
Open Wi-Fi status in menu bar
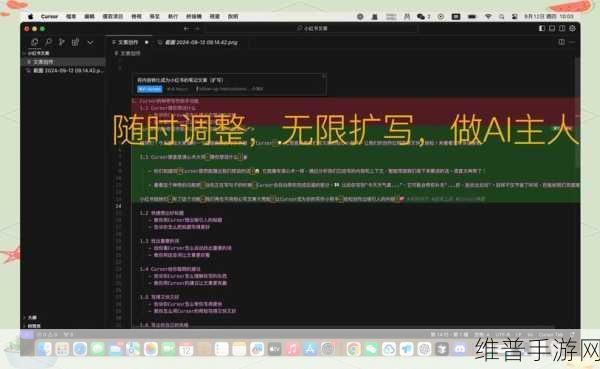pyautogui.click(x=488, y=16)
